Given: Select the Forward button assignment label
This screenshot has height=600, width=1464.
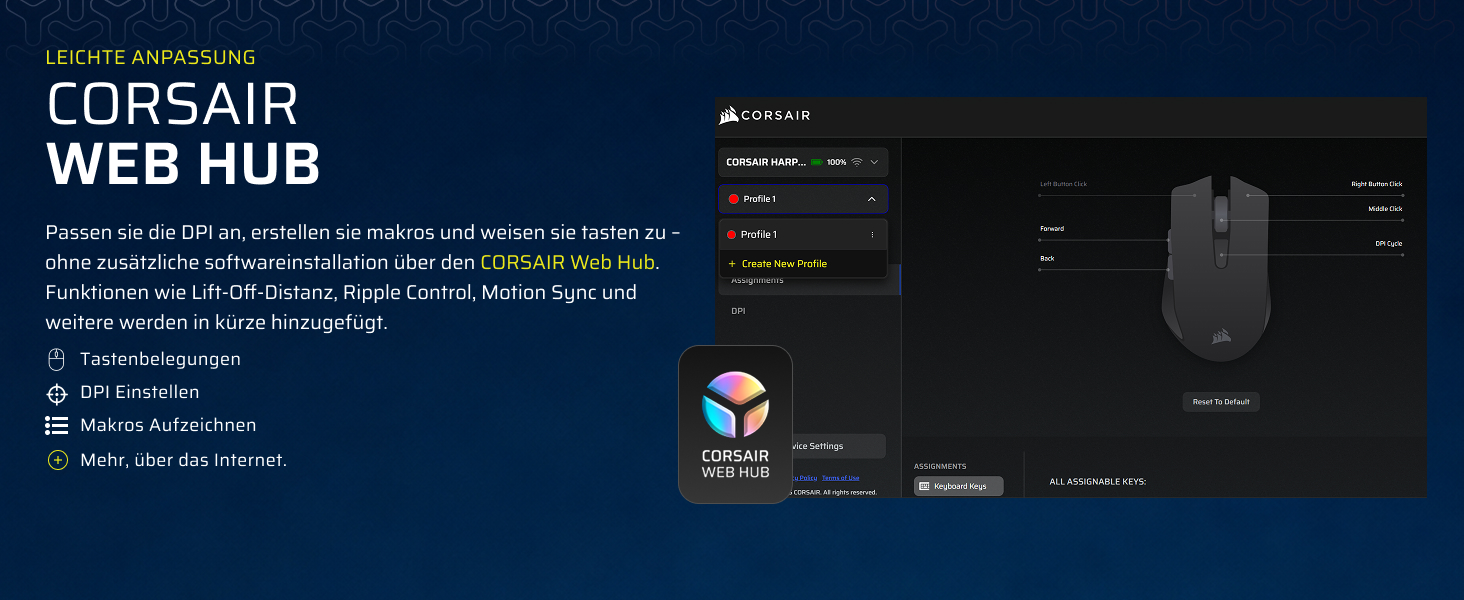Looking at the screenshot, I should click(1052, 229).
